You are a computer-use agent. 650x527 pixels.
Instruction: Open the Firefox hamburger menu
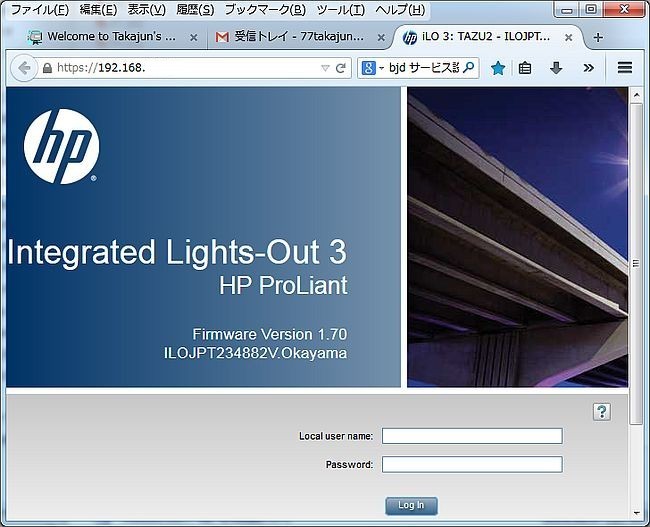click(625, 68)
